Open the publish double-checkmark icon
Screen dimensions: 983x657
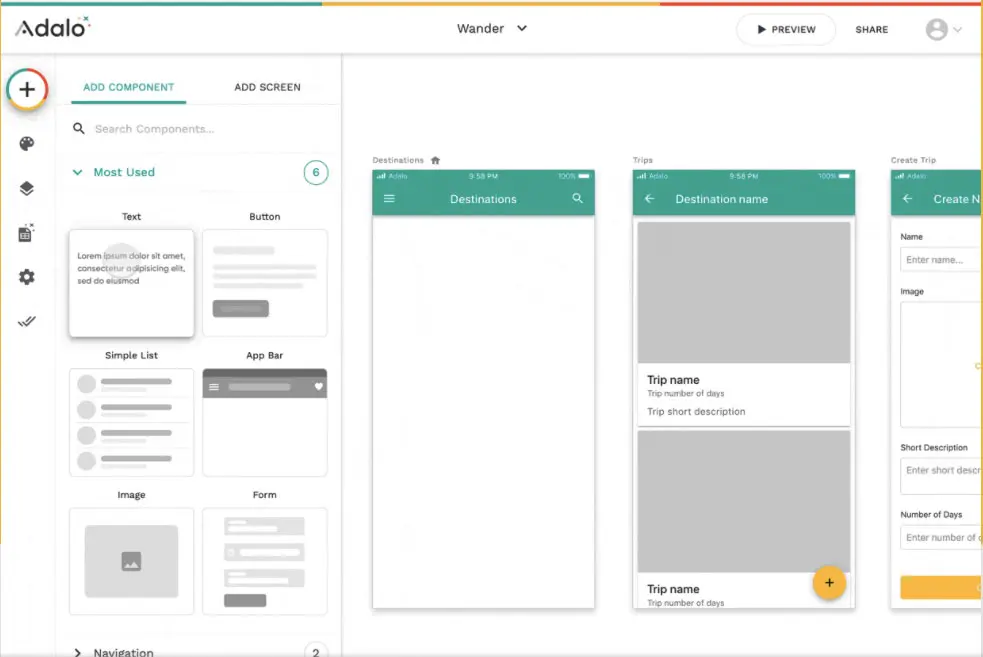(26, 322)
